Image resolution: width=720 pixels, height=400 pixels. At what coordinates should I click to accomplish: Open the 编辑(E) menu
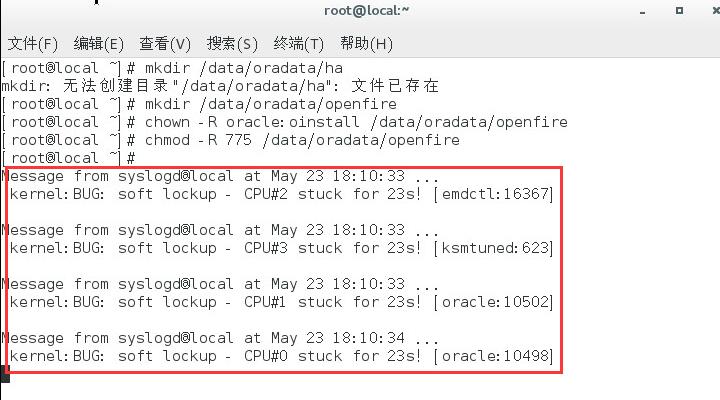click(x=98, y=44)
